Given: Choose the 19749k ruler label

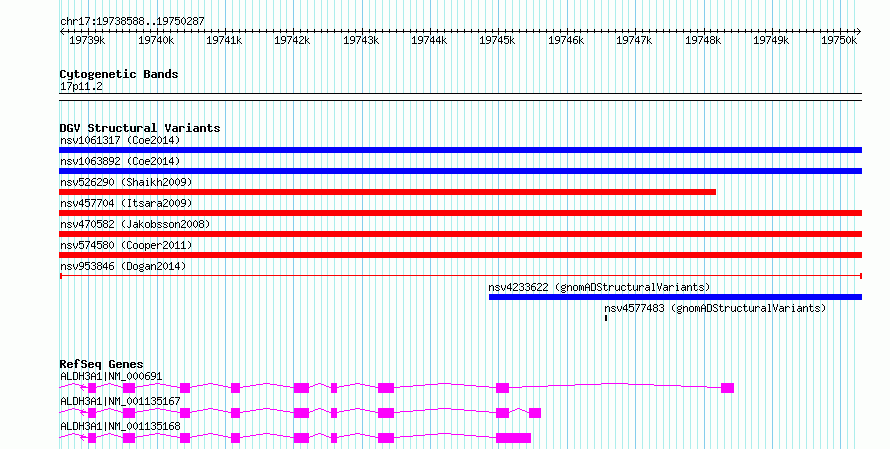Looking at the screenshot, I should click(771, 40).
